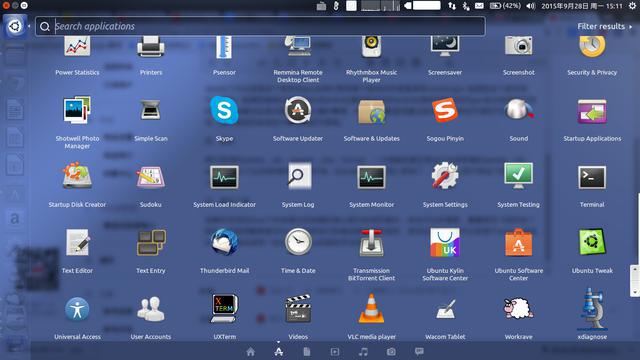Open the volume indicator menu
The image size is (640, 360).
(530, 6)
